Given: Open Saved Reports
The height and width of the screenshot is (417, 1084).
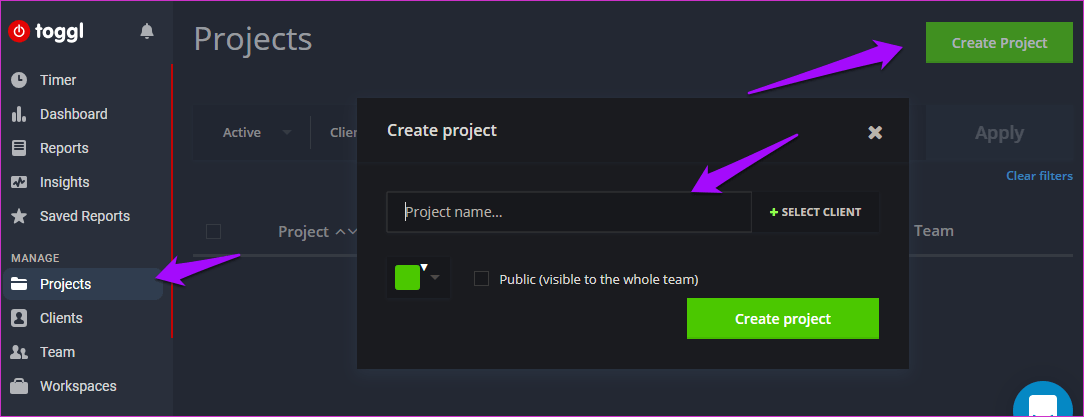Looking at the screenshot, I should tap(84, 216).
